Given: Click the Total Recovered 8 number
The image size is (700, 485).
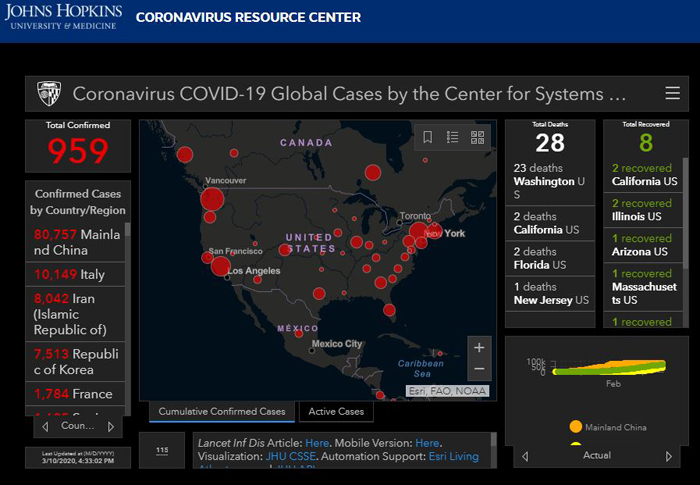Looking at the screenshot, I should (x=646, y=143).
